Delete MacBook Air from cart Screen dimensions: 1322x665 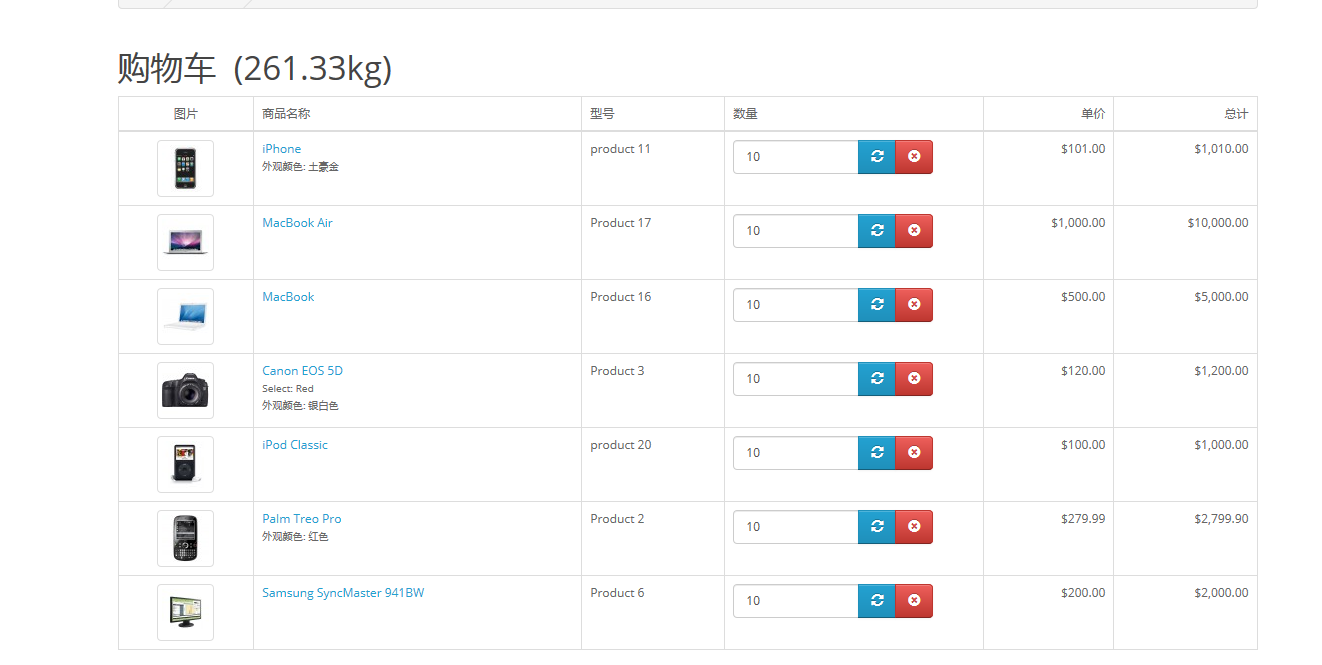click(x=914, y=231)
